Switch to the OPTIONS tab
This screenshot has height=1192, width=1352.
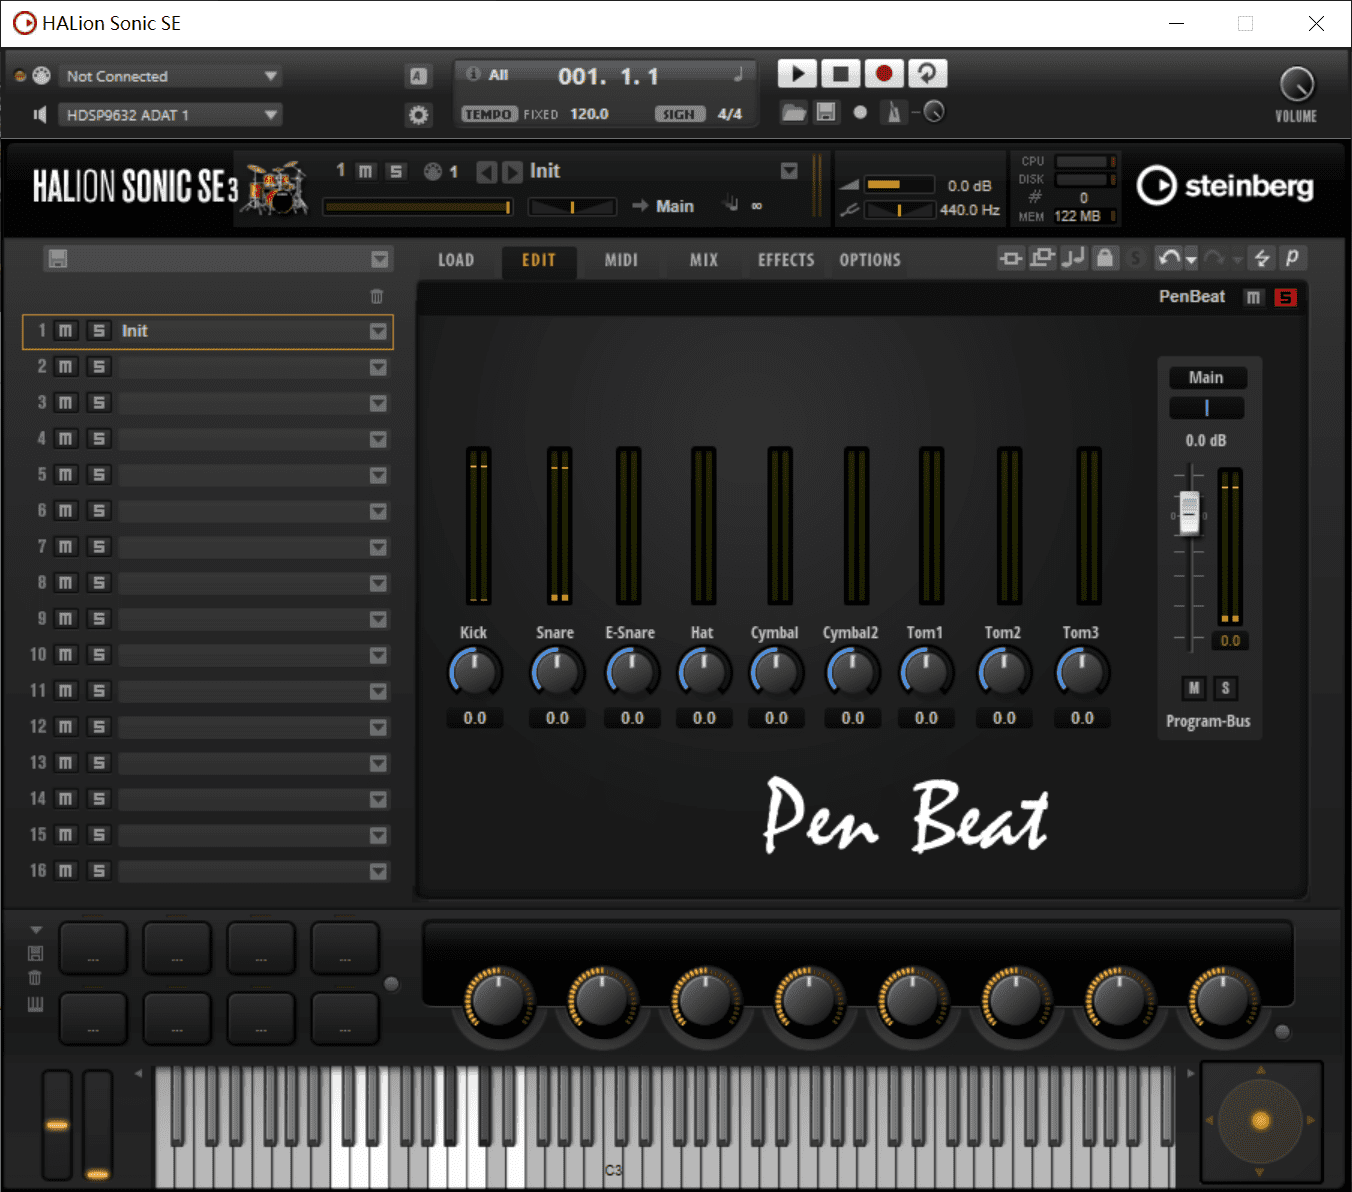tap(870, 260)
